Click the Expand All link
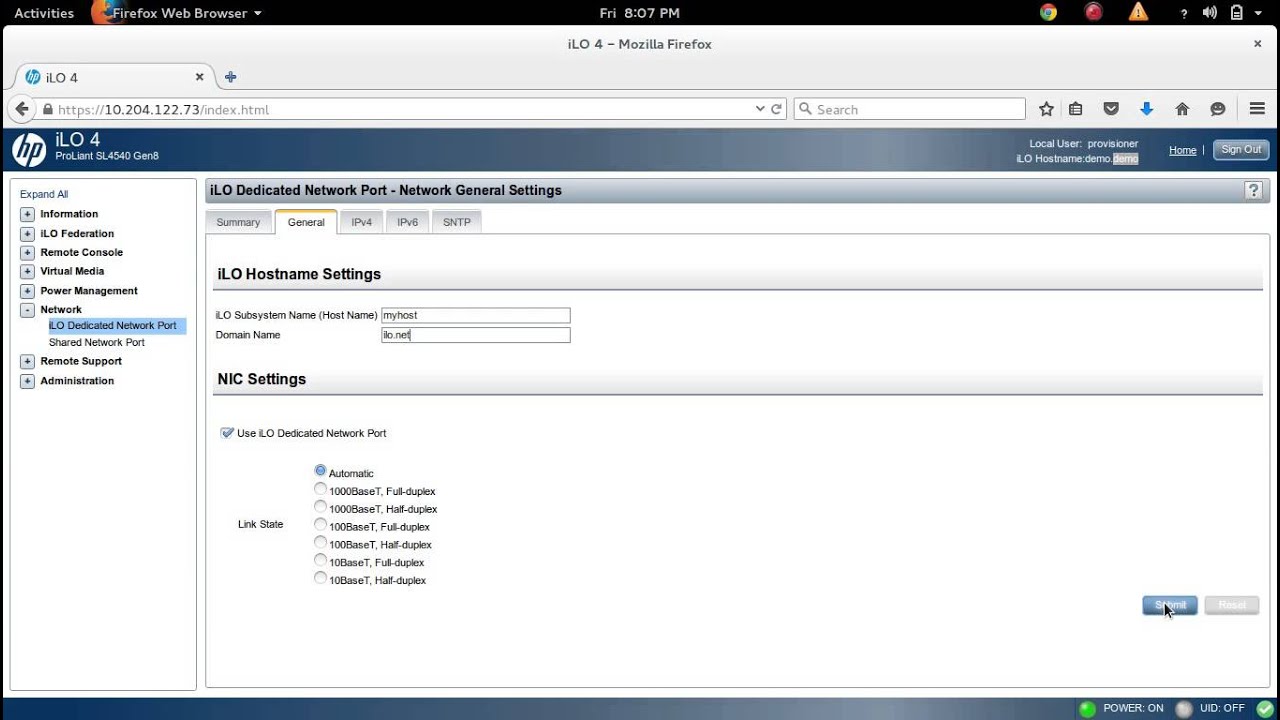The height and width of the screenshot is (720, 1280). [x=44, y=194]
